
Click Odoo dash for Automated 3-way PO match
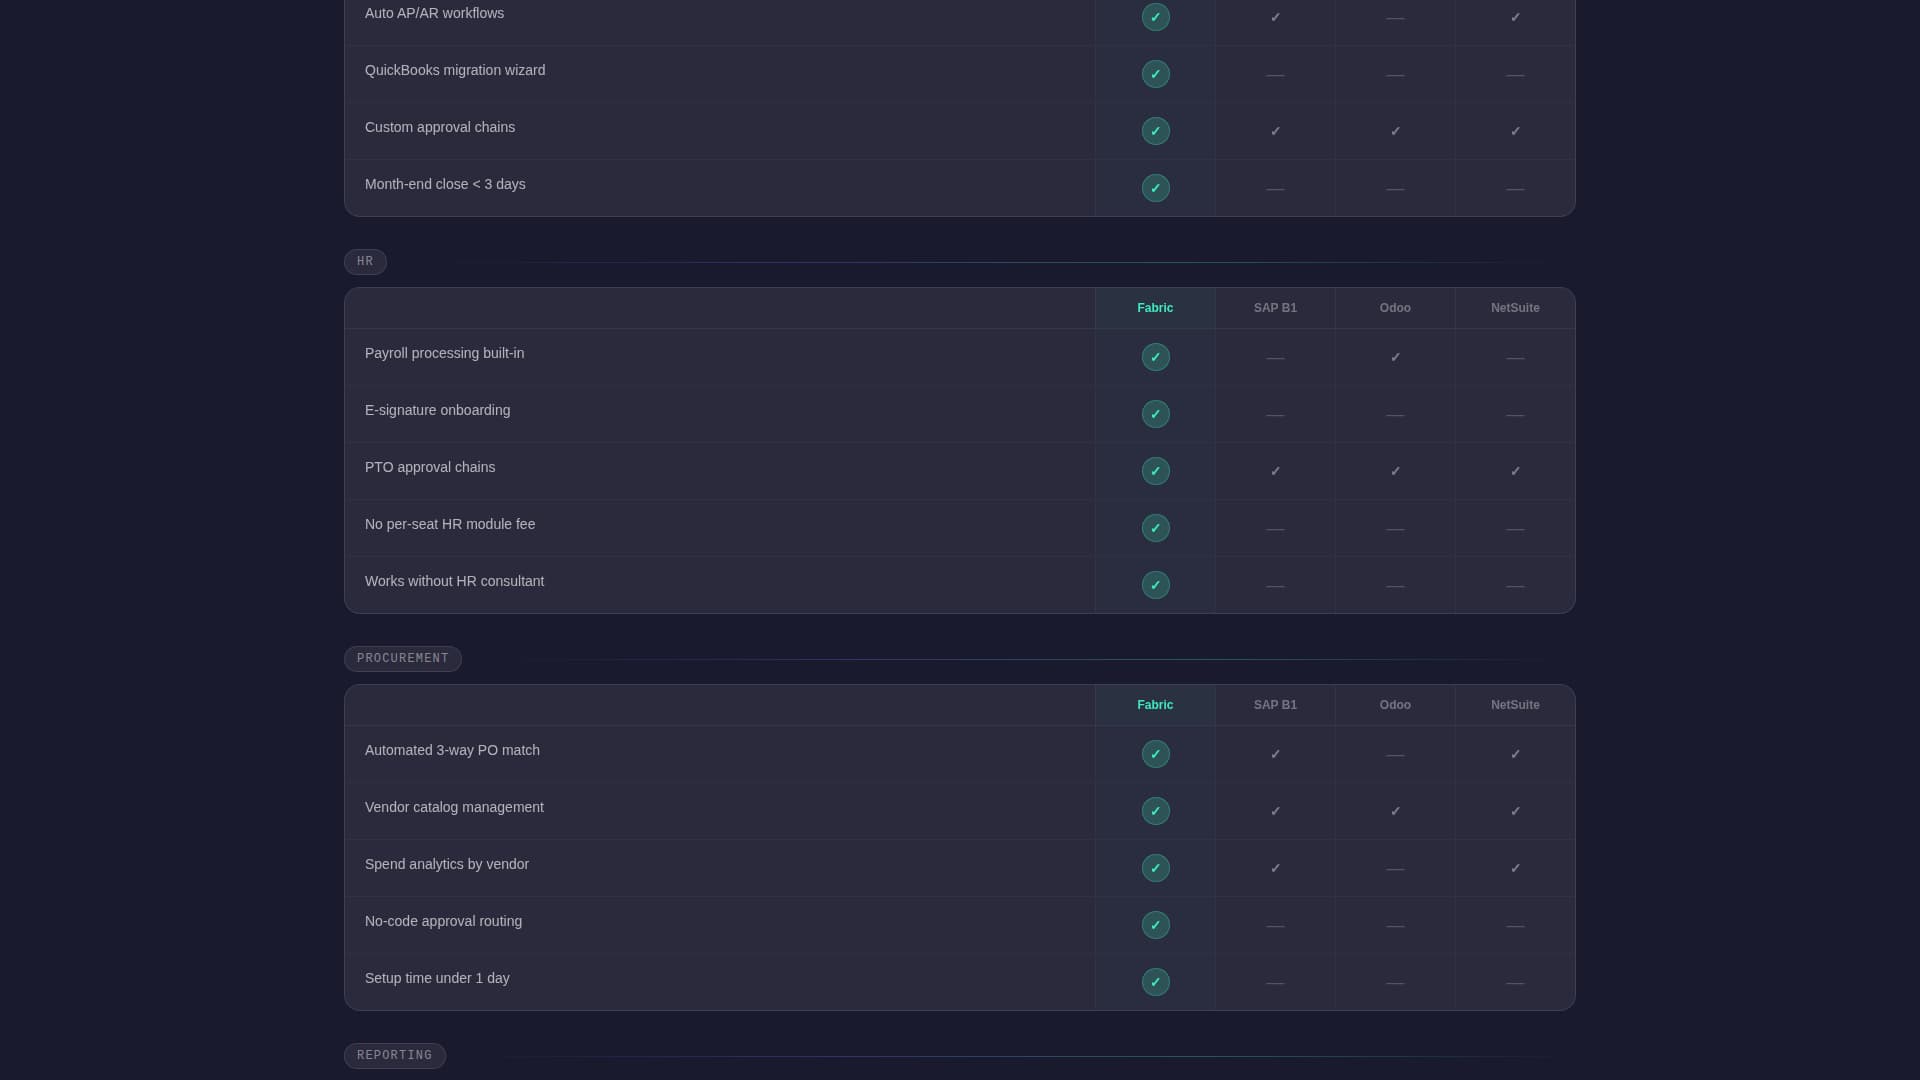coord(1395,755)
